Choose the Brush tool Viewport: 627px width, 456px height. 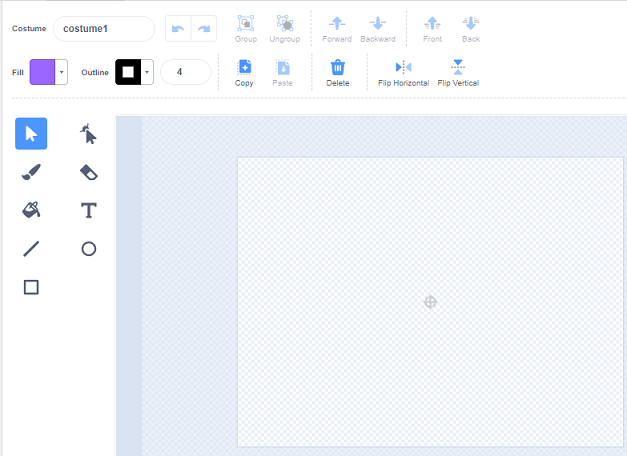pos(31,172)
